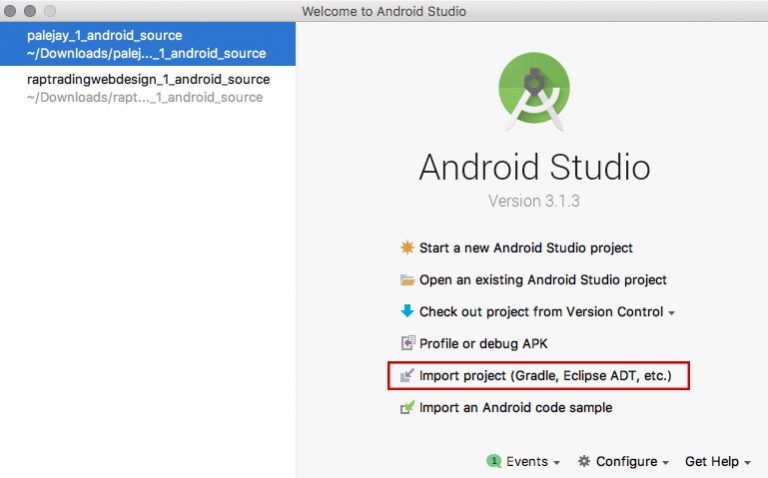
Task: Select Start a new Android Studio project text
Action: [x=526, y=248]
